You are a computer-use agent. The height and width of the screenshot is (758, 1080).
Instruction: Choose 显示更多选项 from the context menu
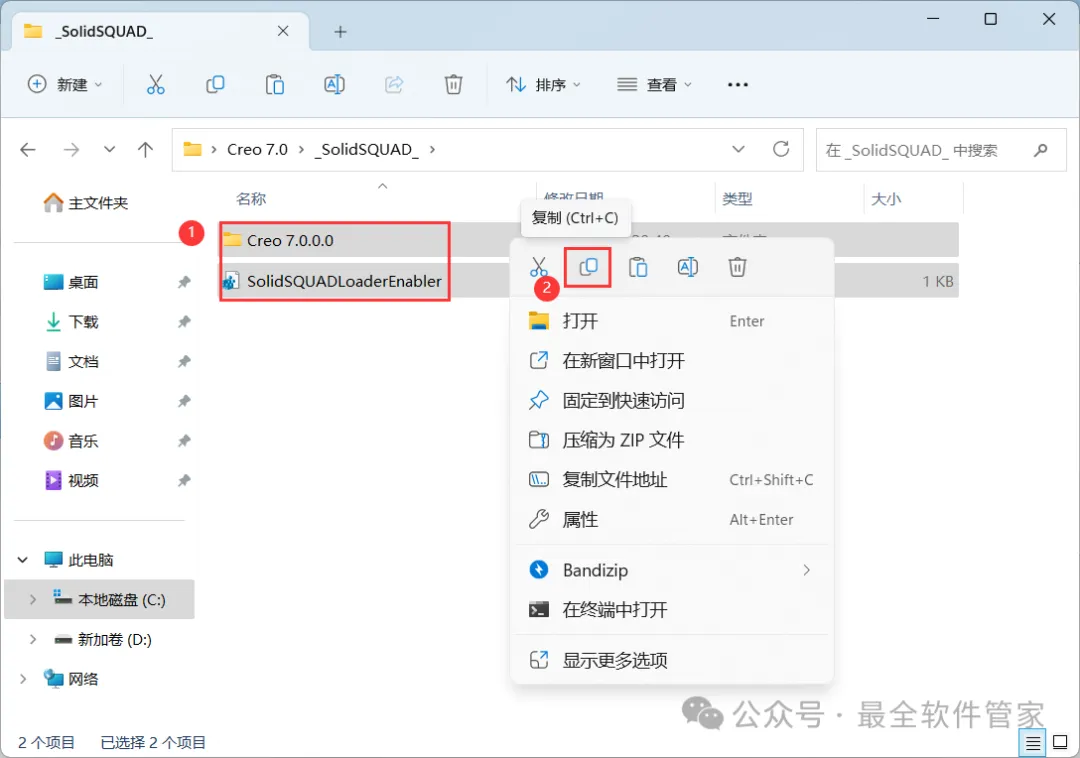click(672, 660)
